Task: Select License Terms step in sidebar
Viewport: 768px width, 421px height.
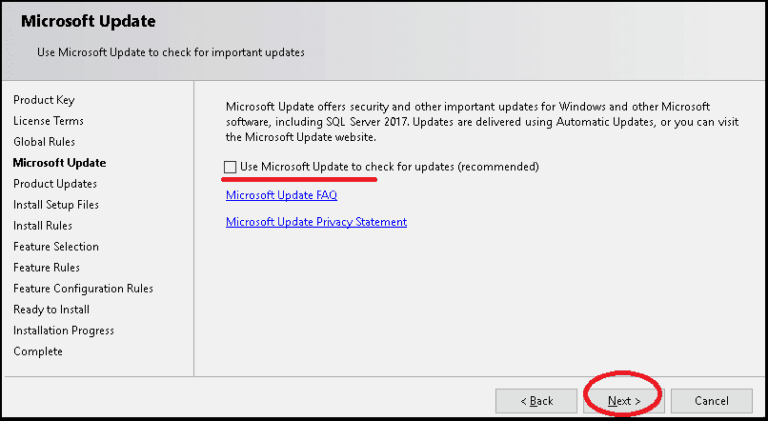Action: [47, 121]
